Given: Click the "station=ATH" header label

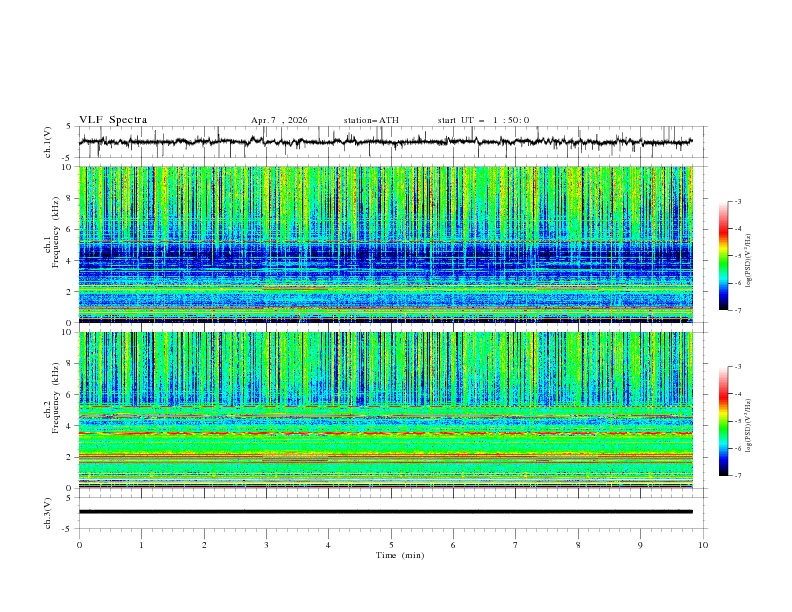Looking at the screenshot, I should pyautogui.click(x=371, y=120).
